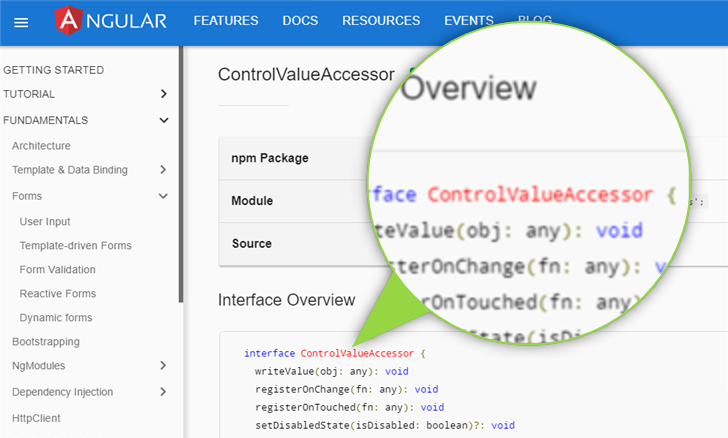
Task: Open the hamburger navigation menu
Action: click(21, 22)
